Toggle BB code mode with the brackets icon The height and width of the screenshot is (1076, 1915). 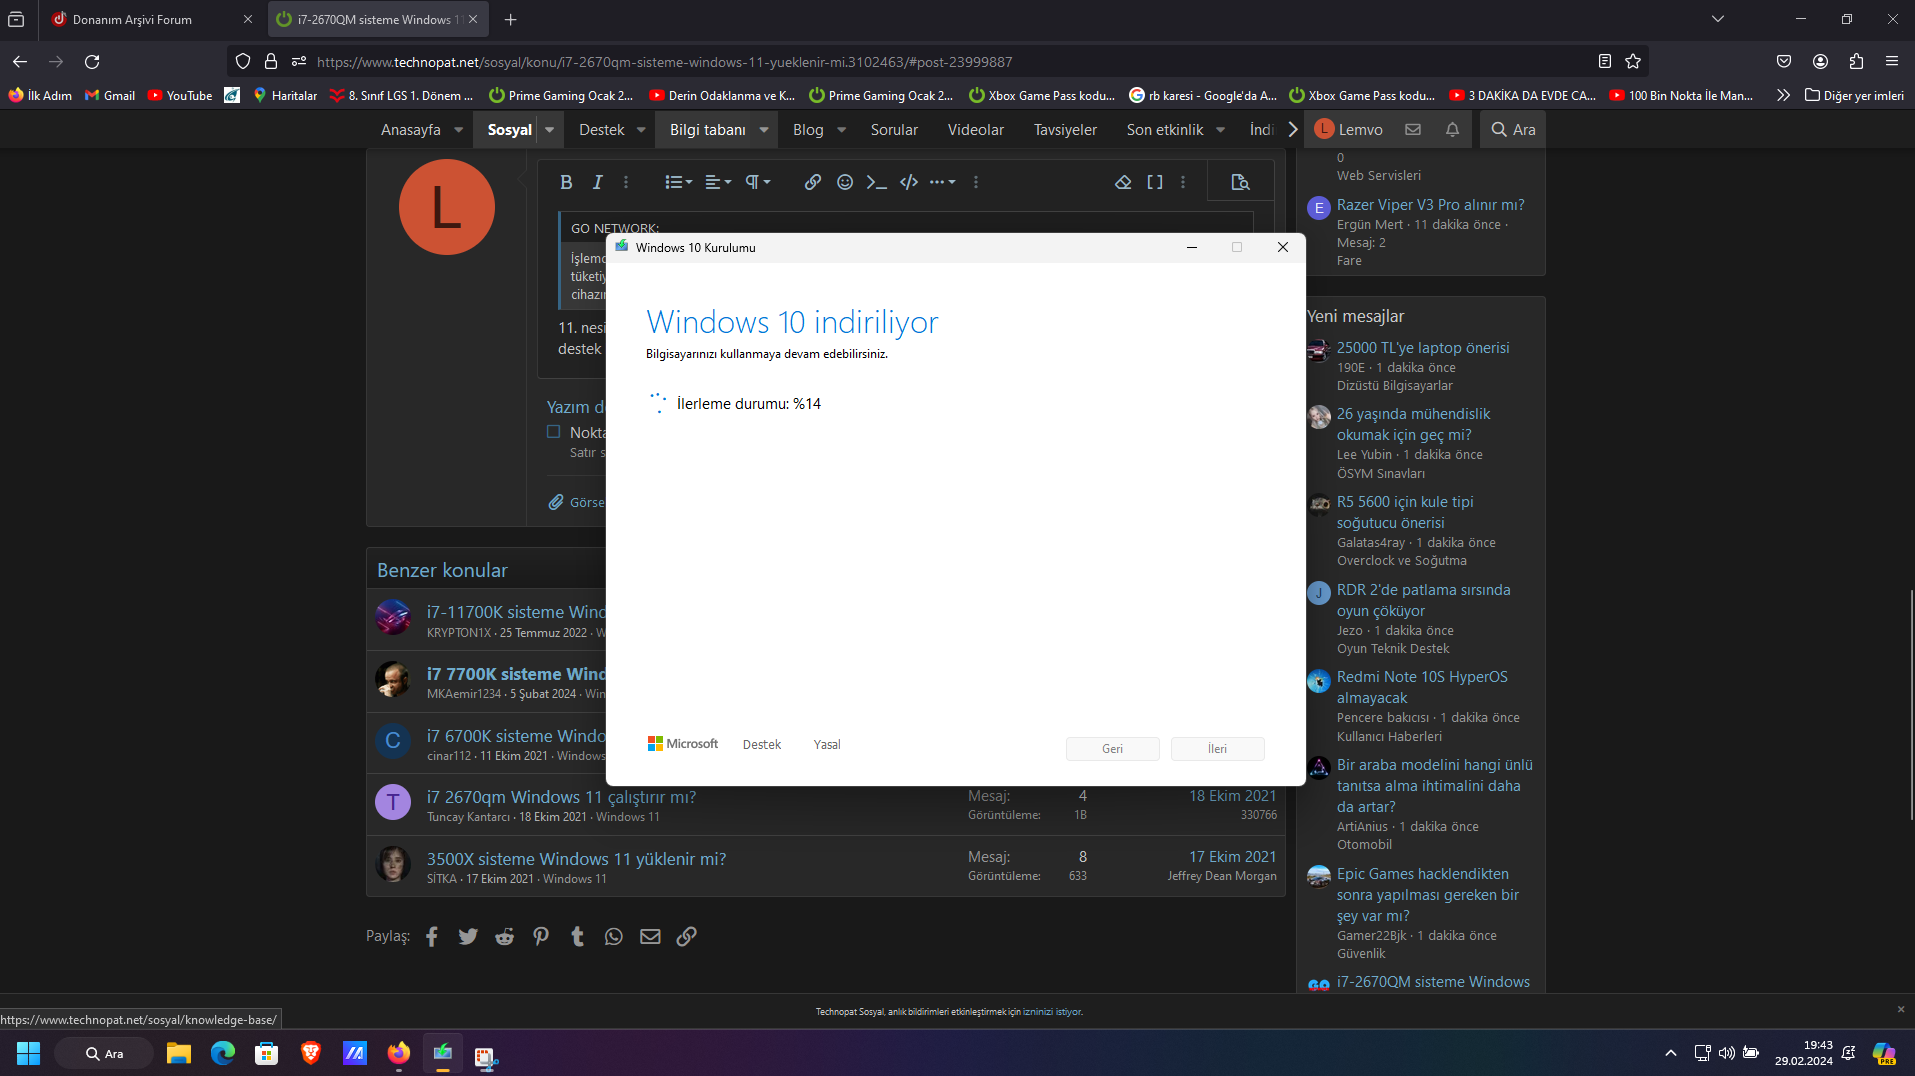pos(1155,182)
